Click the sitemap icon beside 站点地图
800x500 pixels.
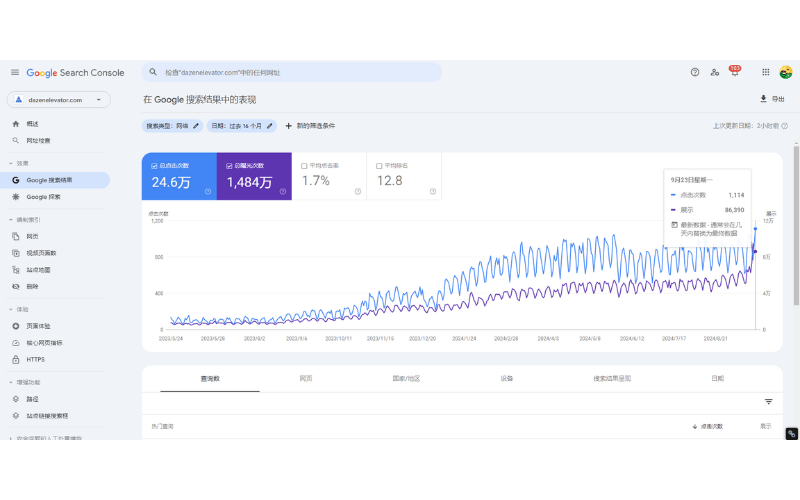click(15, 270)
